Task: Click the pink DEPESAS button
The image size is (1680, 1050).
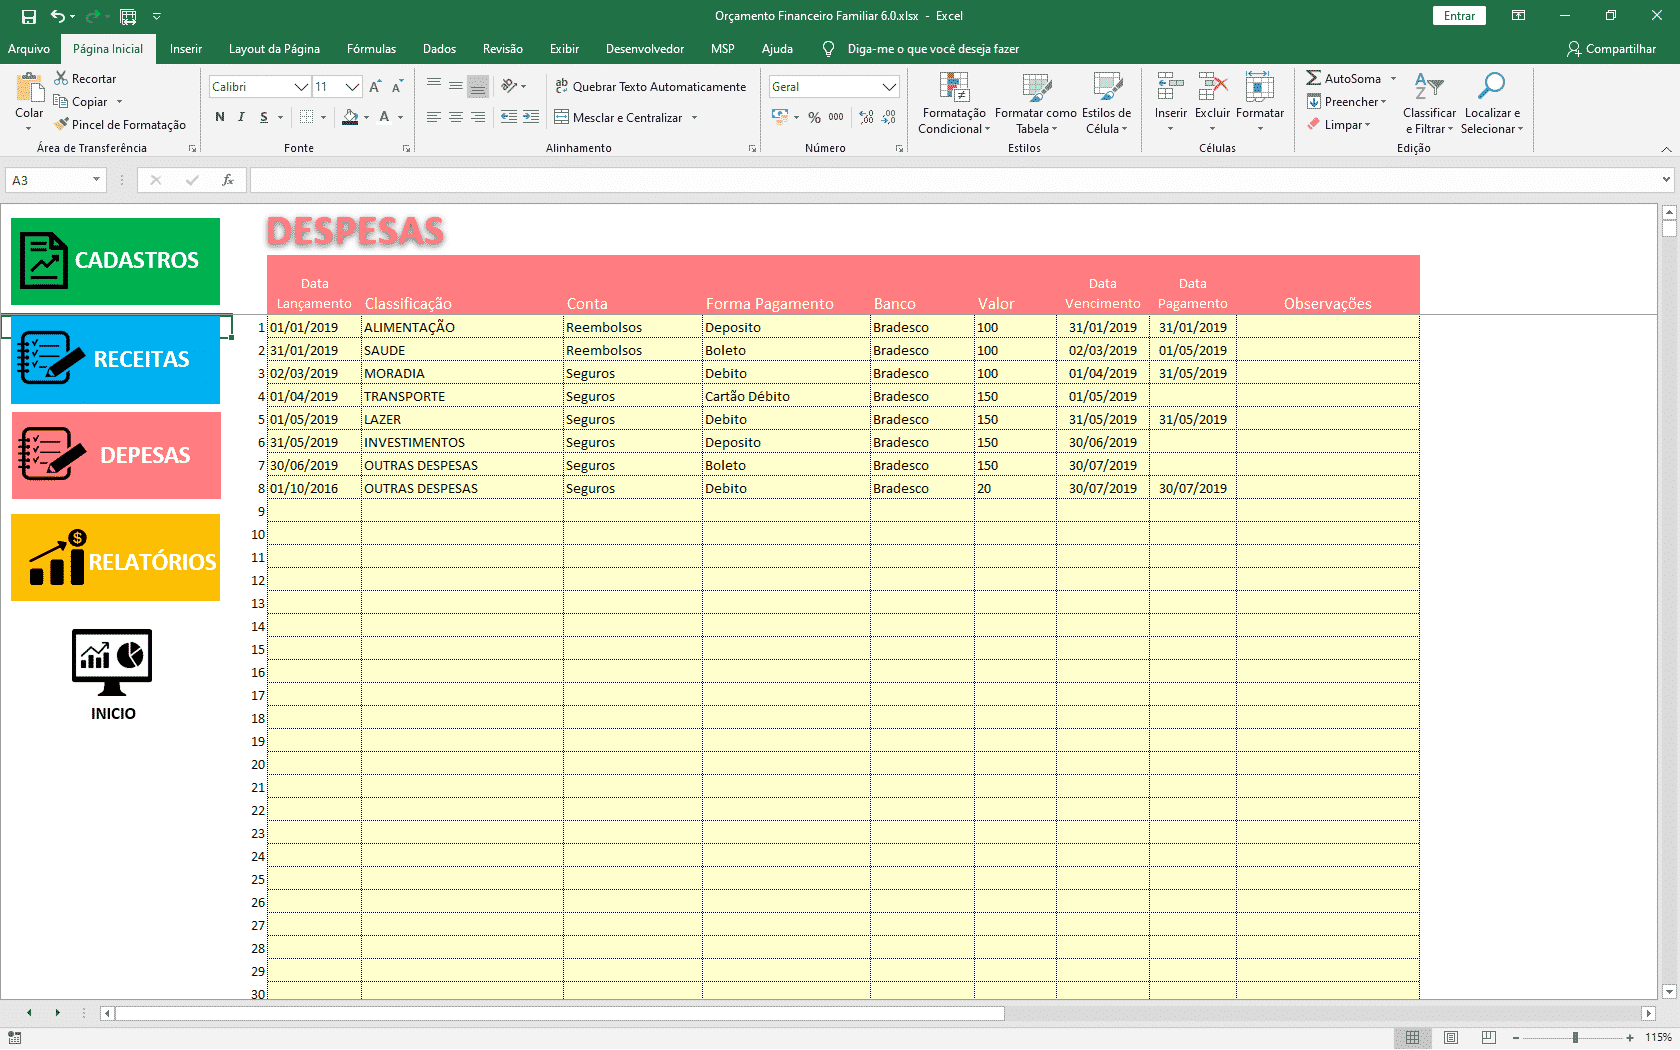Action: [116, 455]
